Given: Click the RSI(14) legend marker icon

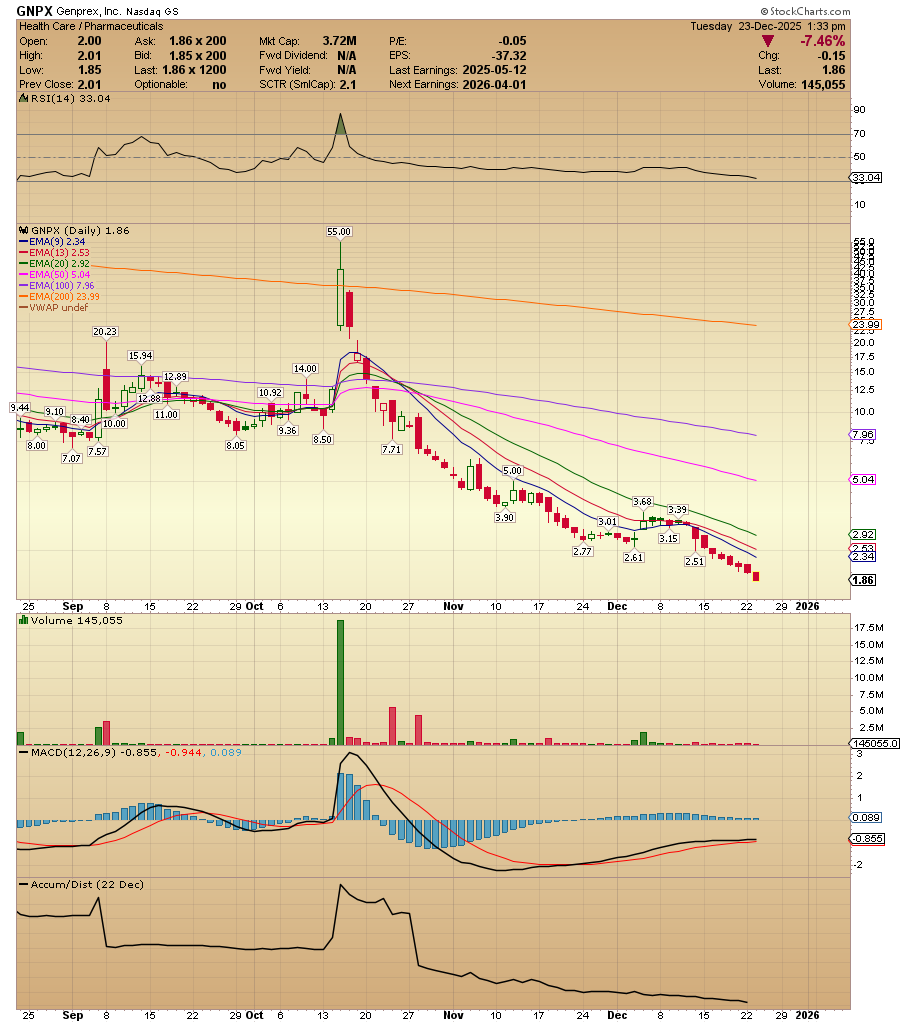Looking at the screenshot, I should (x=23, y=99).
